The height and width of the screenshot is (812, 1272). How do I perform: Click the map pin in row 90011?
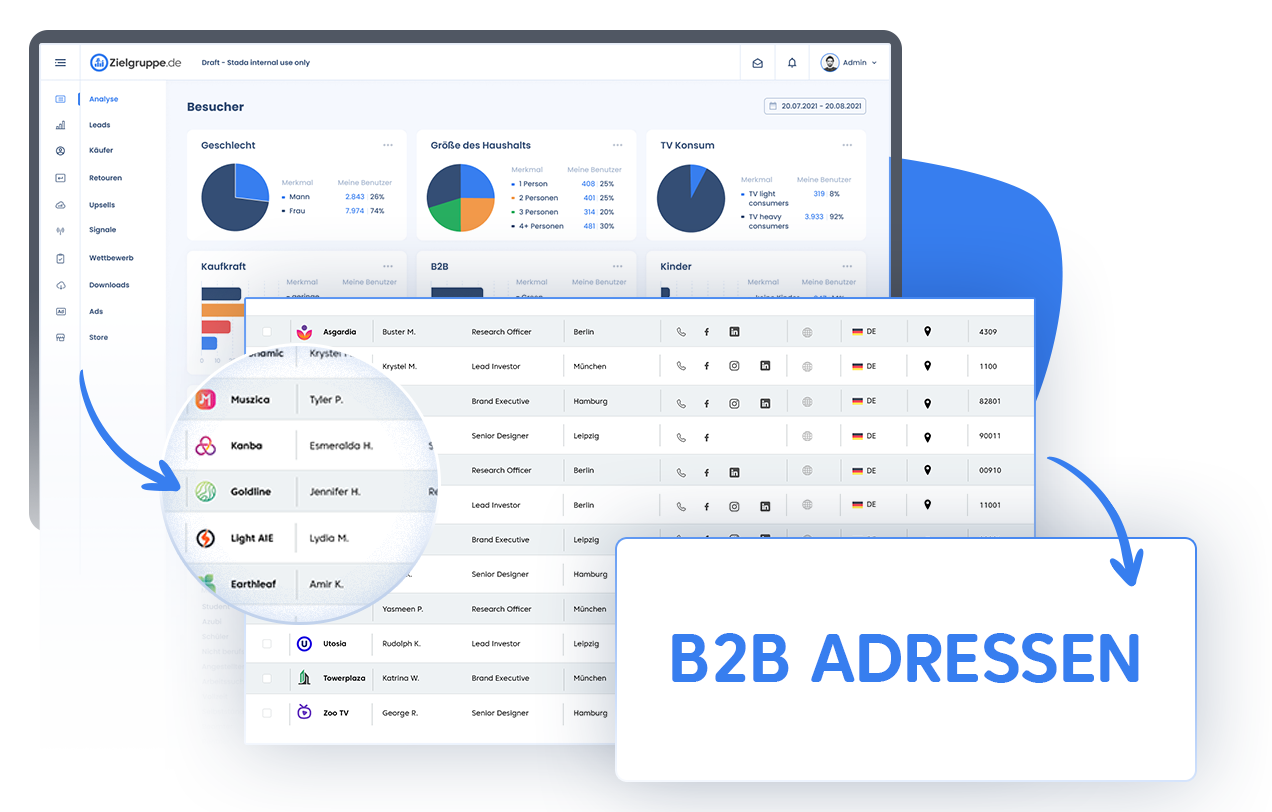point(927,437)
